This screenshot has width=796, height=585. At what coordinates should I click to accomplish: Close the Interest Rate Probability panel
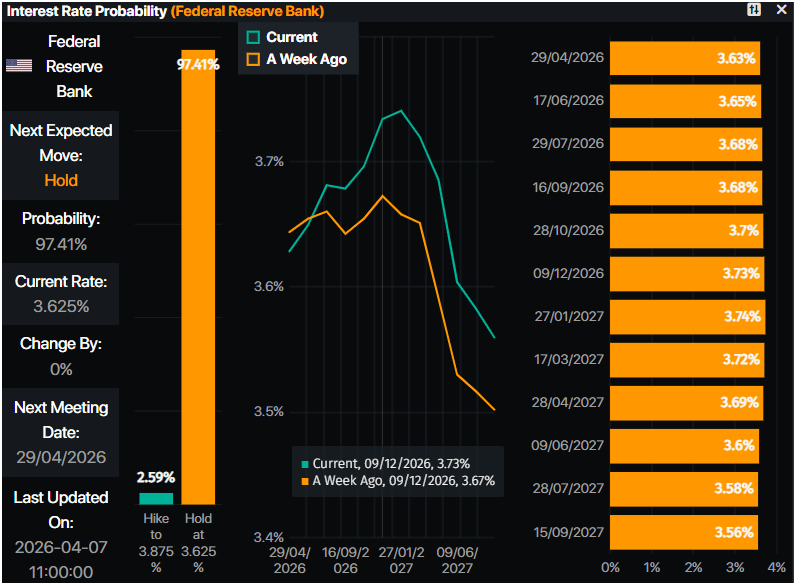[781, 10]
